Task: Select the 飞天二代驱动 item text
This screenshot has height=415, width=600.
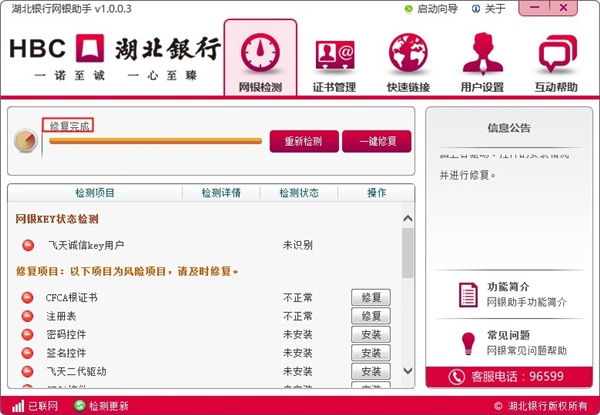Action: 76,371
